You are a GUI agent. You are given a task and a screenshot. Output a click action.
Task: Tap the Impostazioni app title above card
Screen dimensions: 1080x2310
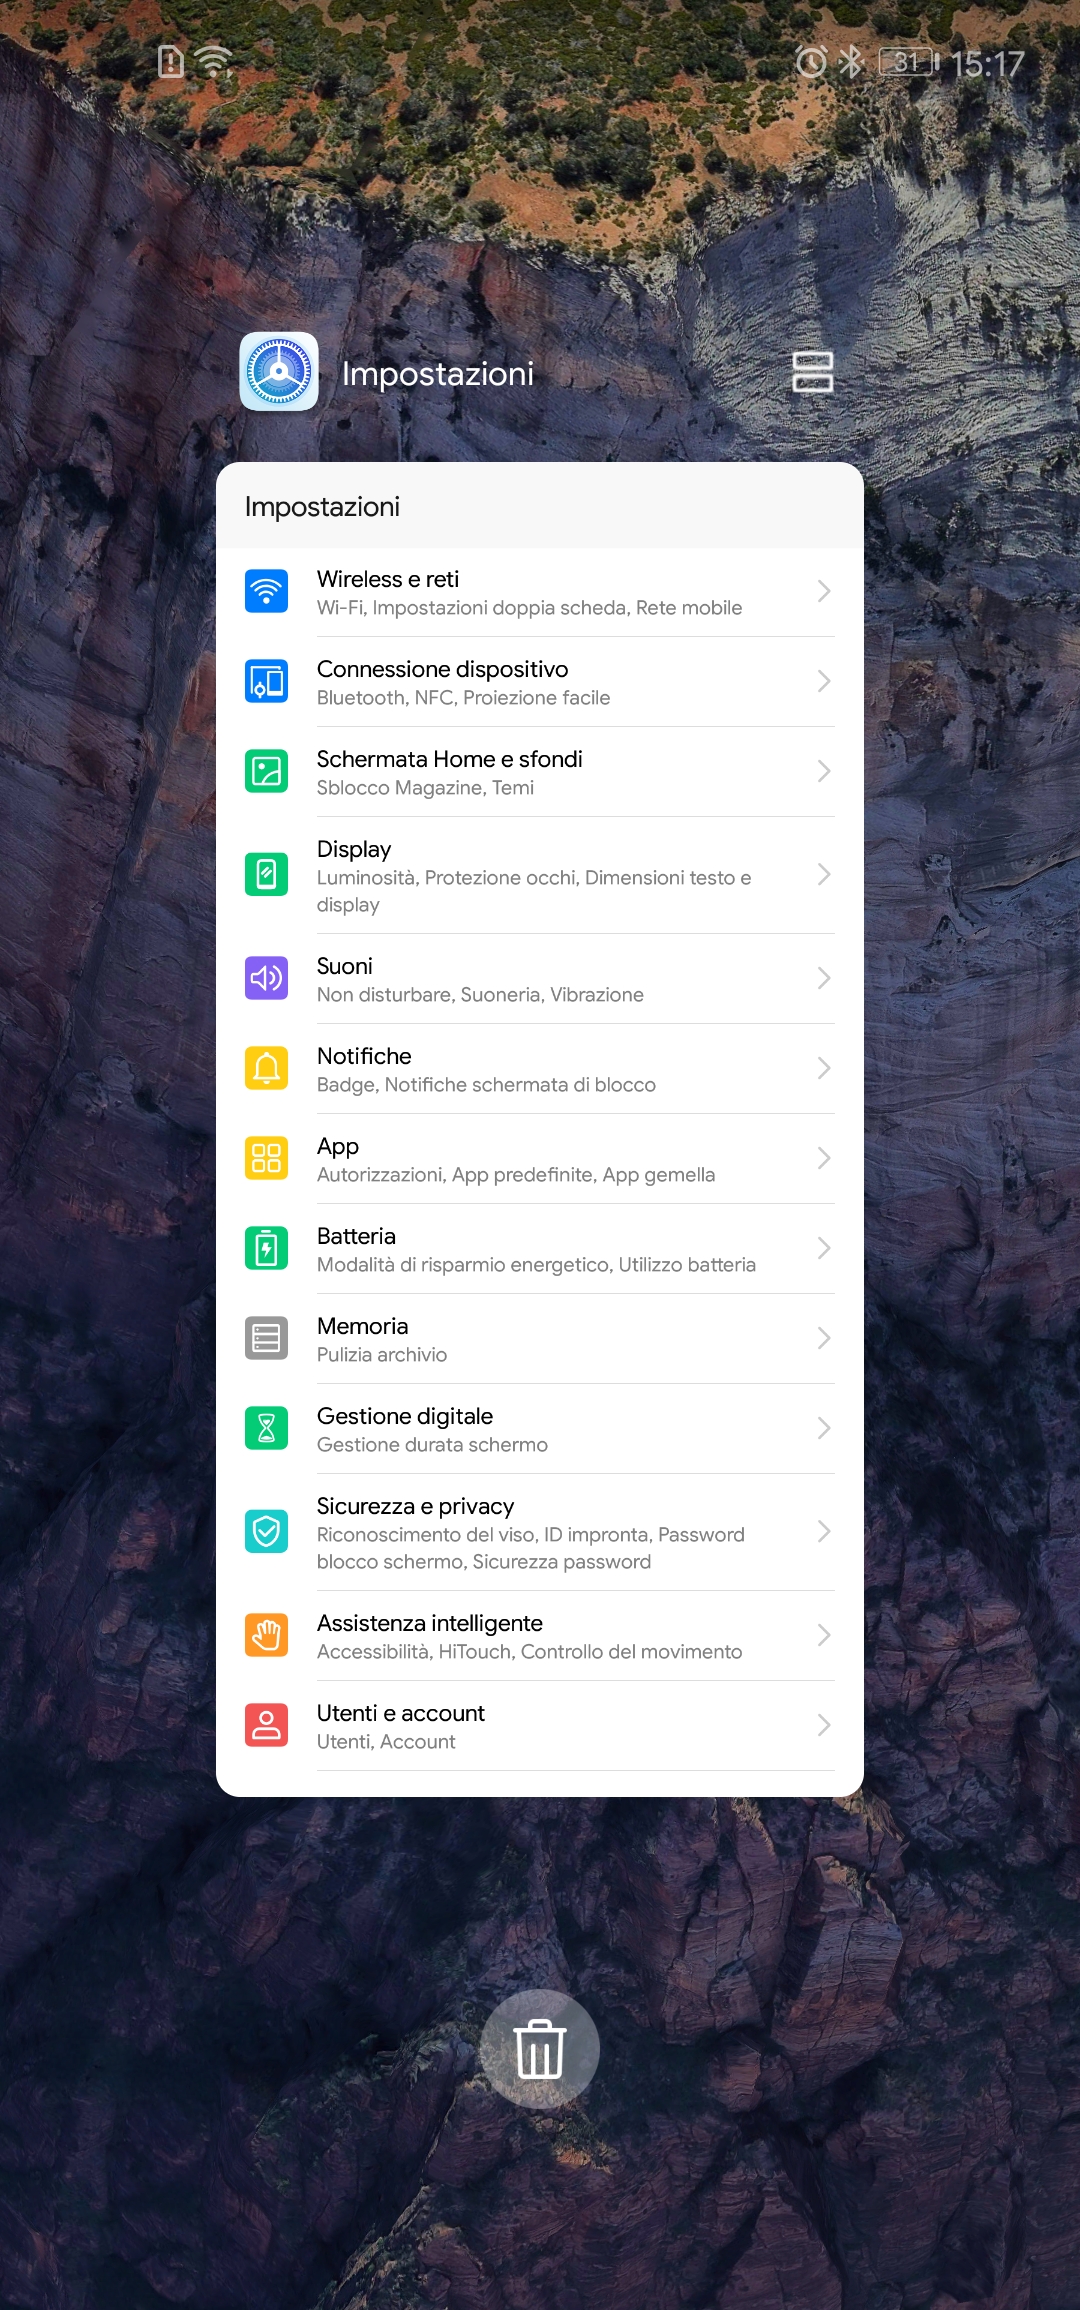[438, 373]
